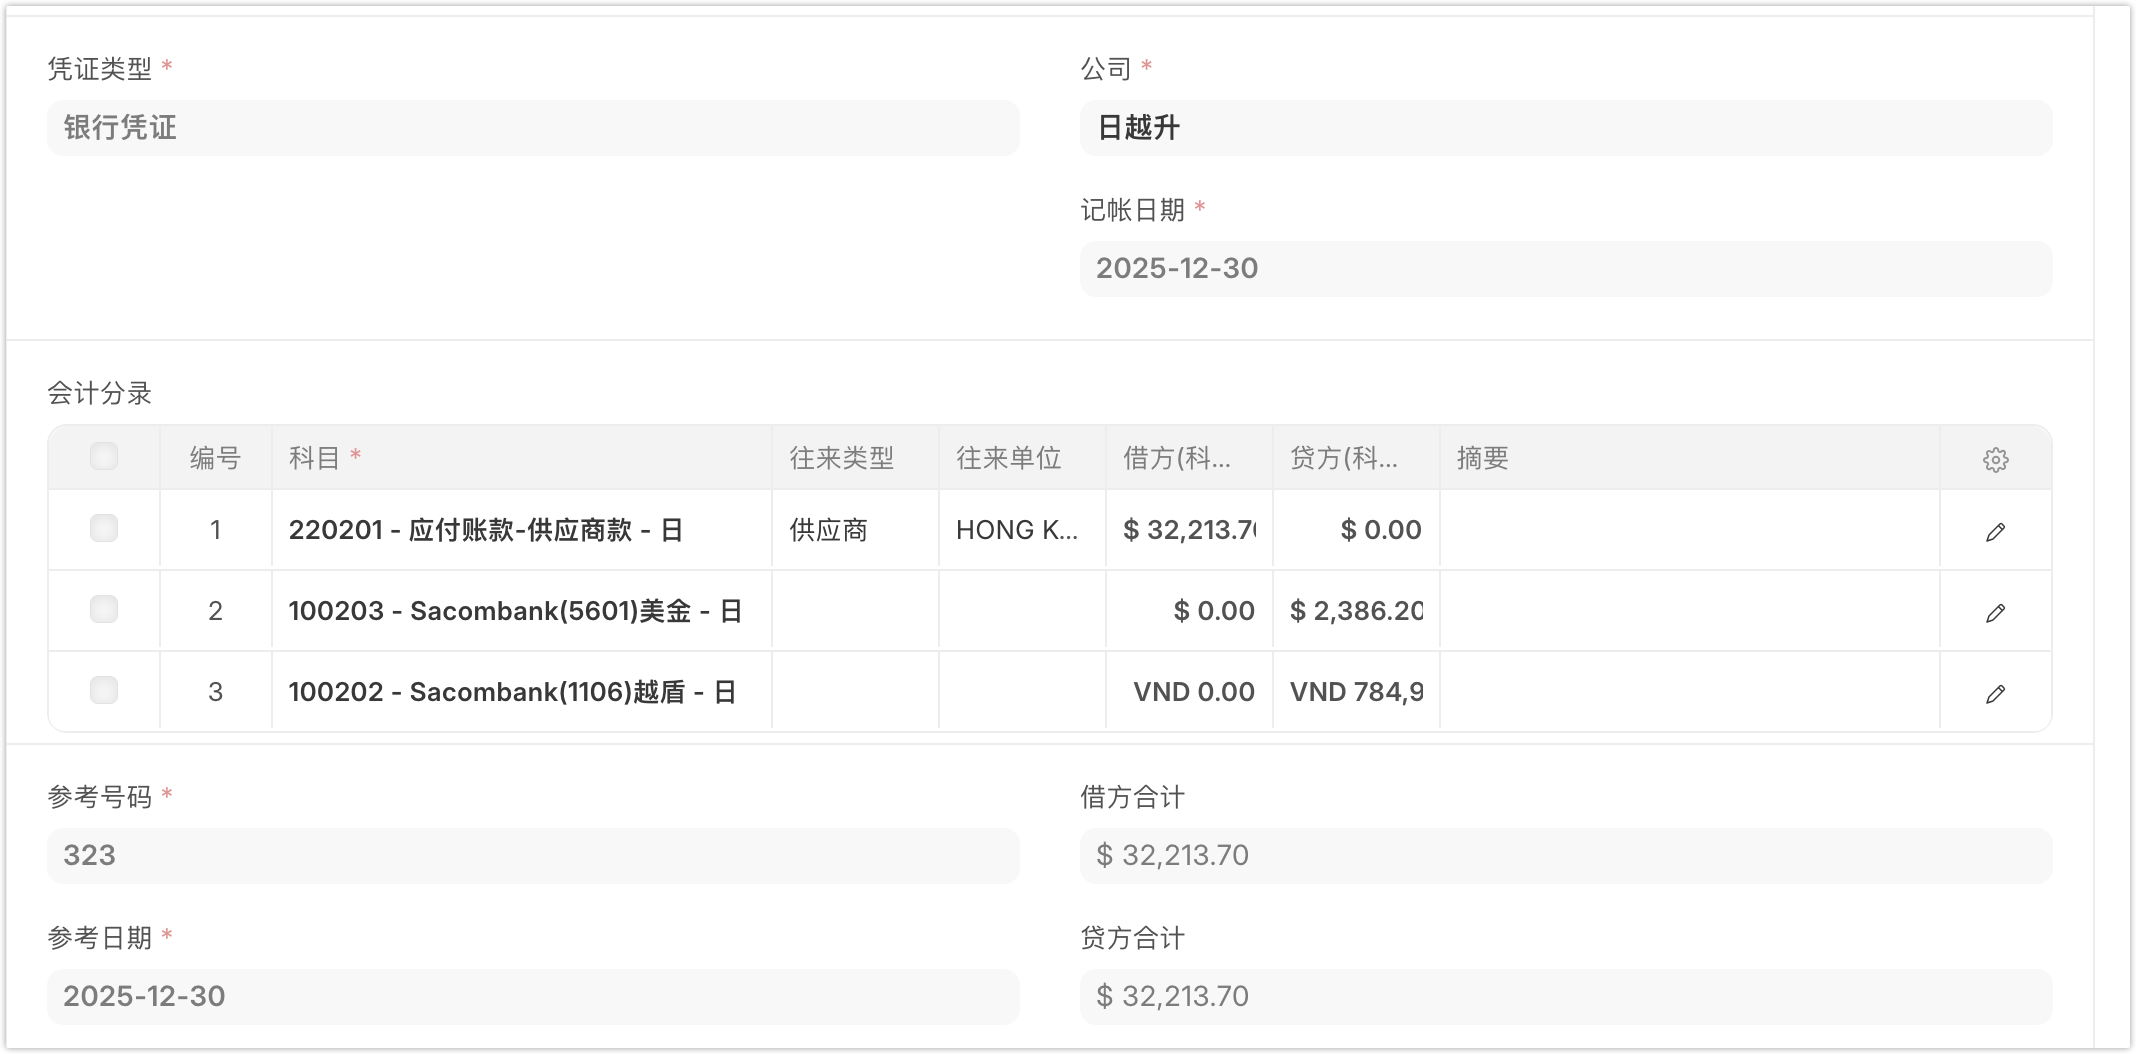The image size is (2136, 1054).
Task: Click the 借方合计 total field
Action: tap(1565, 856)
